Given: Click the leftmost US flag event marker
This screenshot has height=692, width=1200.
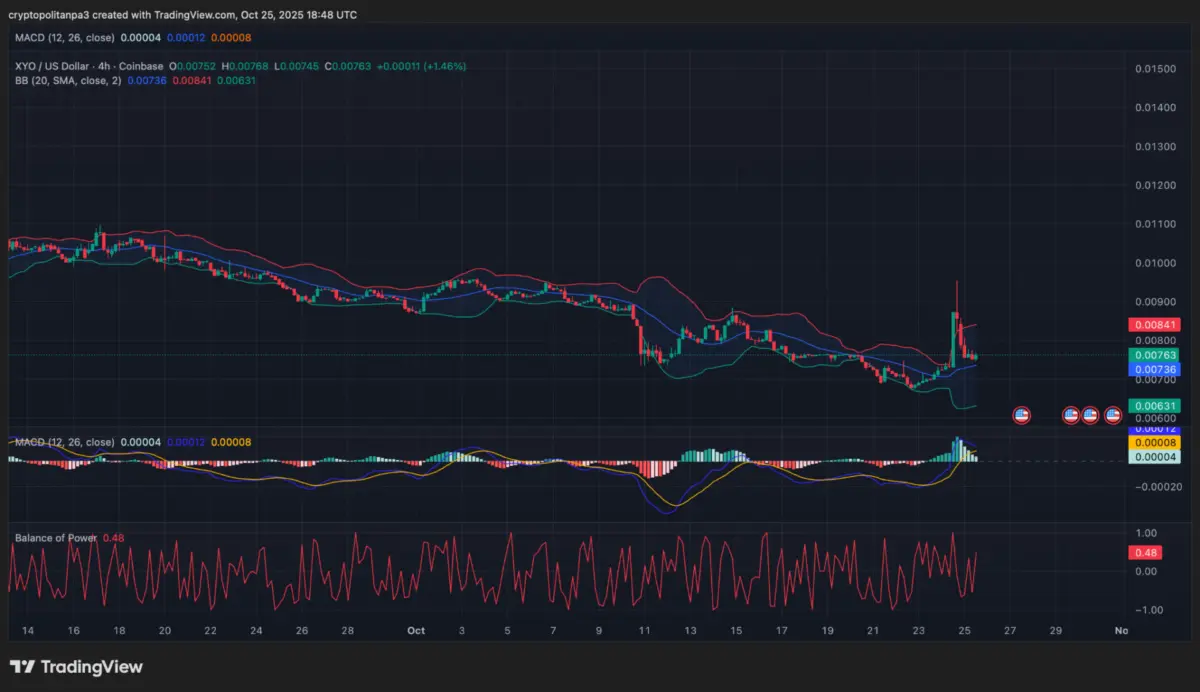Looking at the screenshot, I should coord(1021,414).
